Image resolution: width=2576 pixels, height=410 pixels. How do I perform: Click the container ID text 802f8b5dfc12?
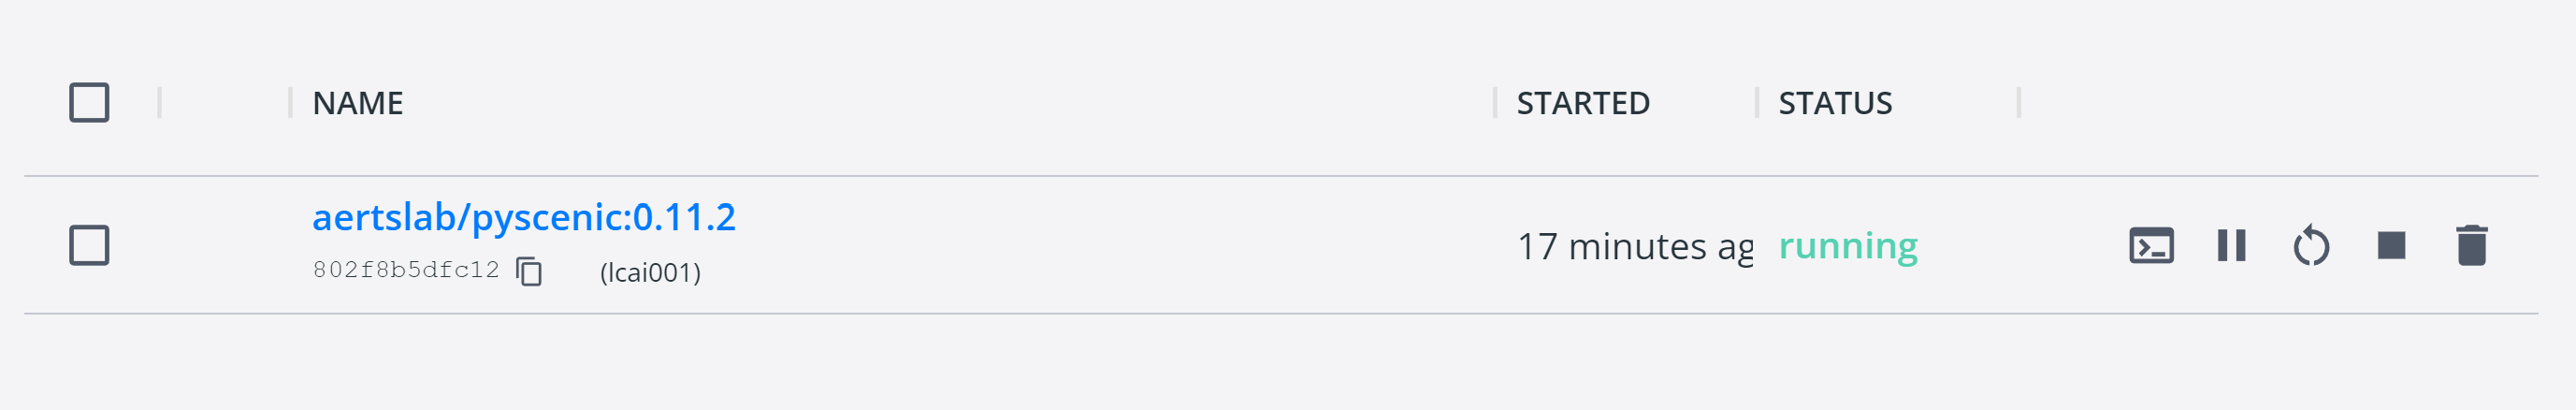(405, 270)
